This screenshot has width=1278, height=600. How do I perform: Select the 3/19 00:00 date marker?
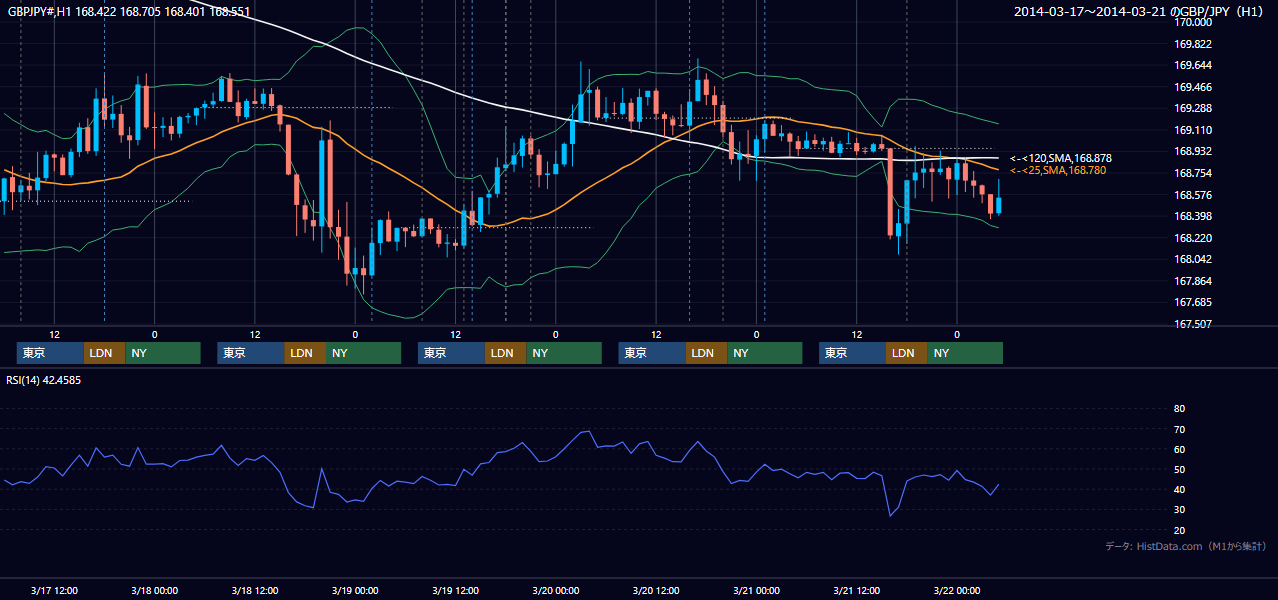click(355, 590)
